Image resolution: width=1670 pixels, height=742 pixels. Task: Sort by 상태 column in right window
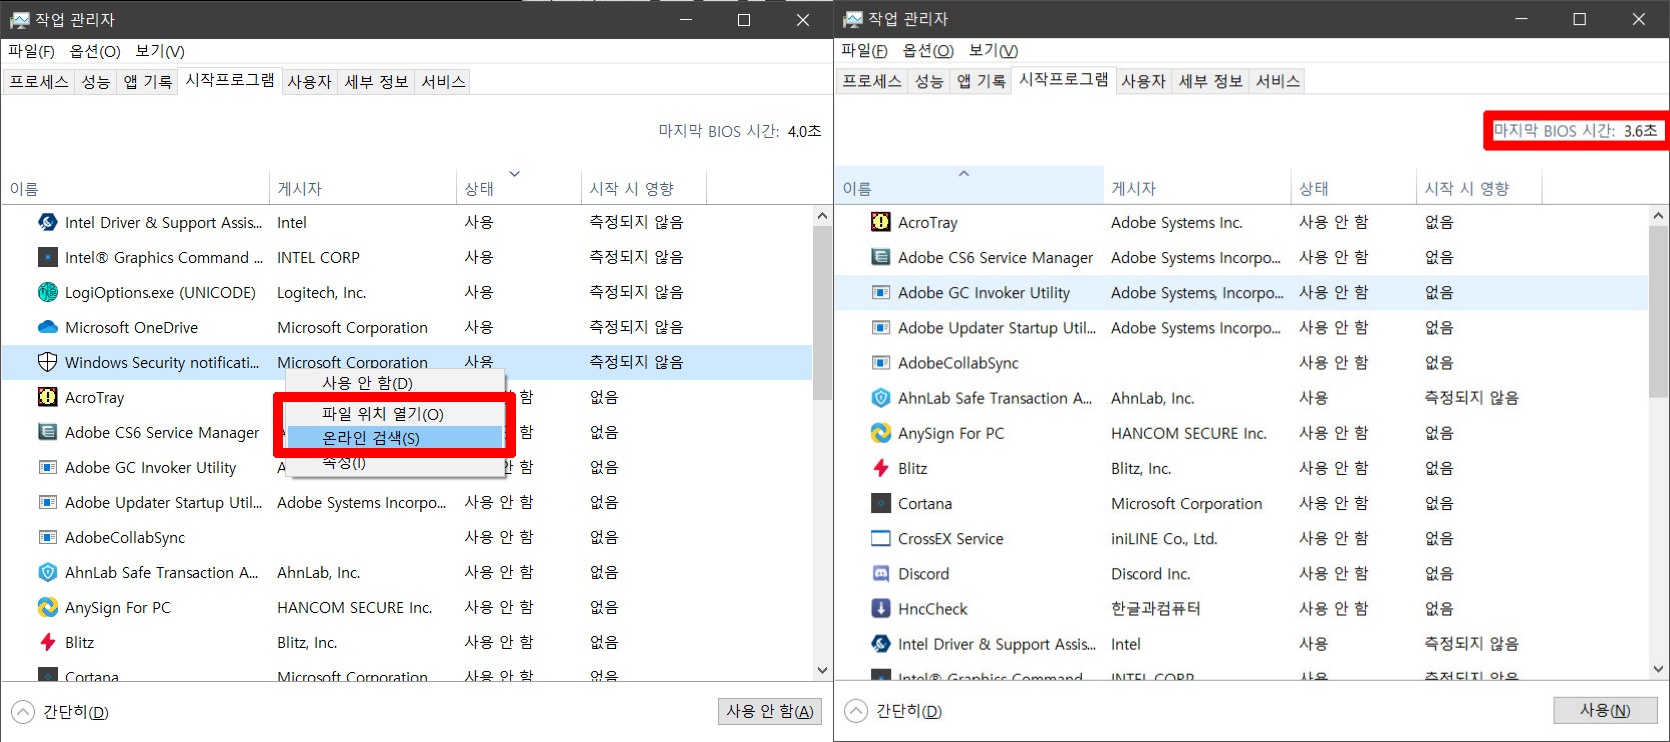tap(1353, 187)
